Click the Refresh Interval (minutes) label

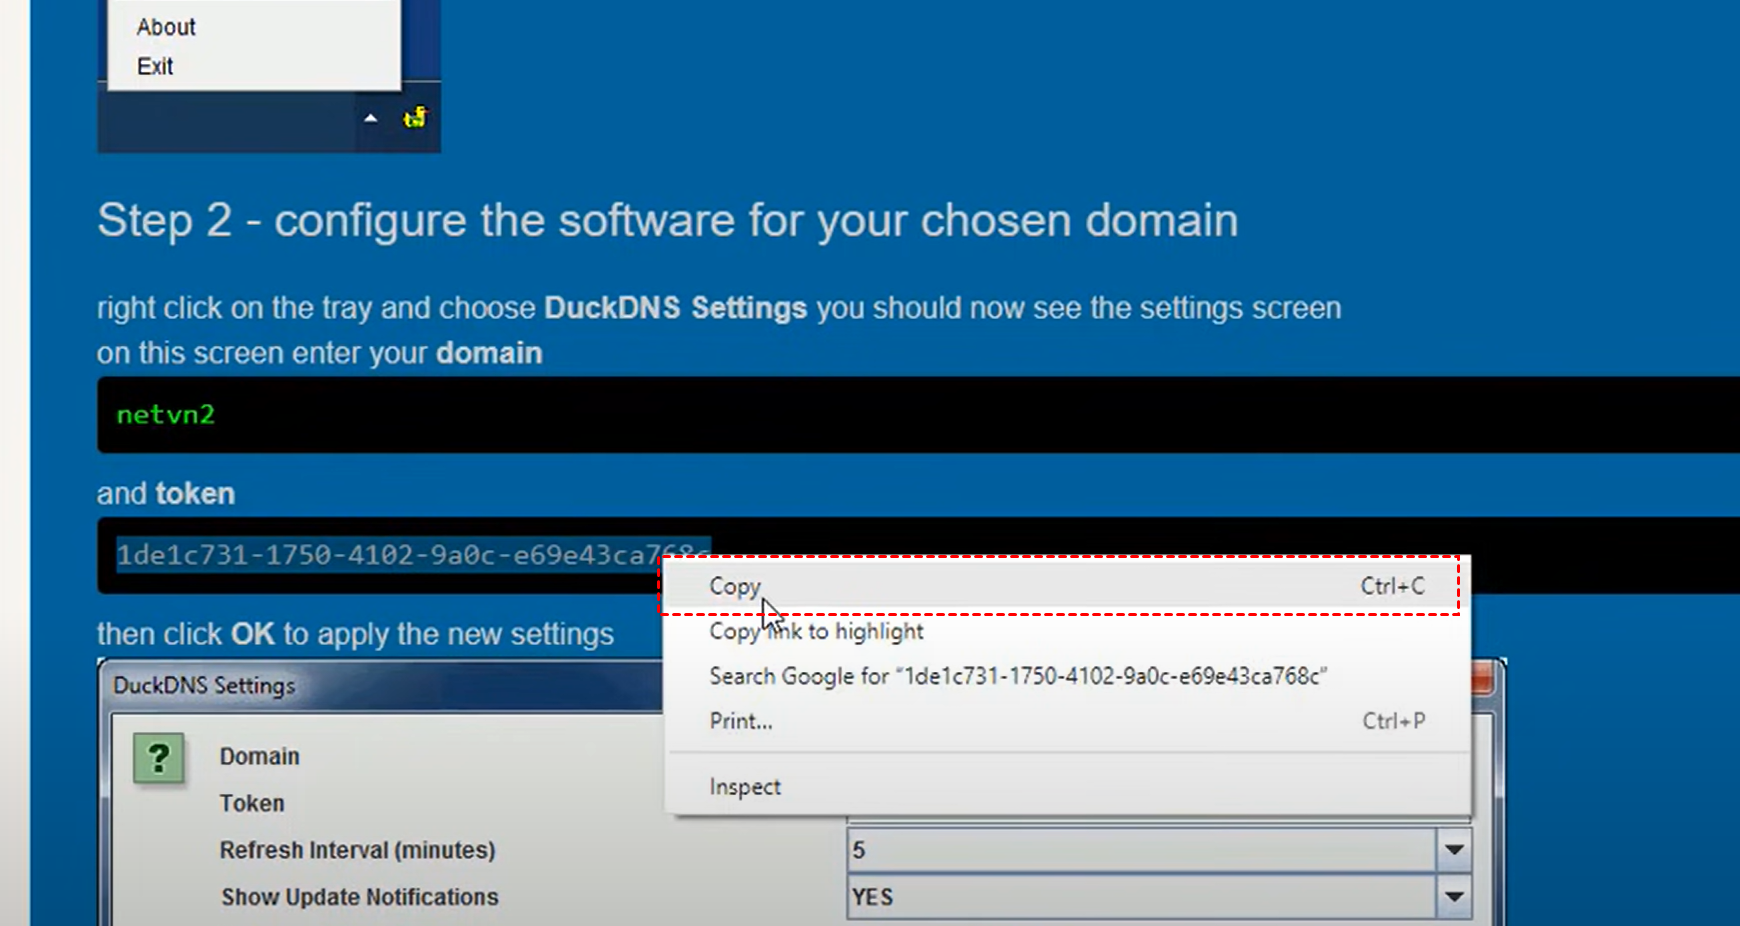(358, 850)
